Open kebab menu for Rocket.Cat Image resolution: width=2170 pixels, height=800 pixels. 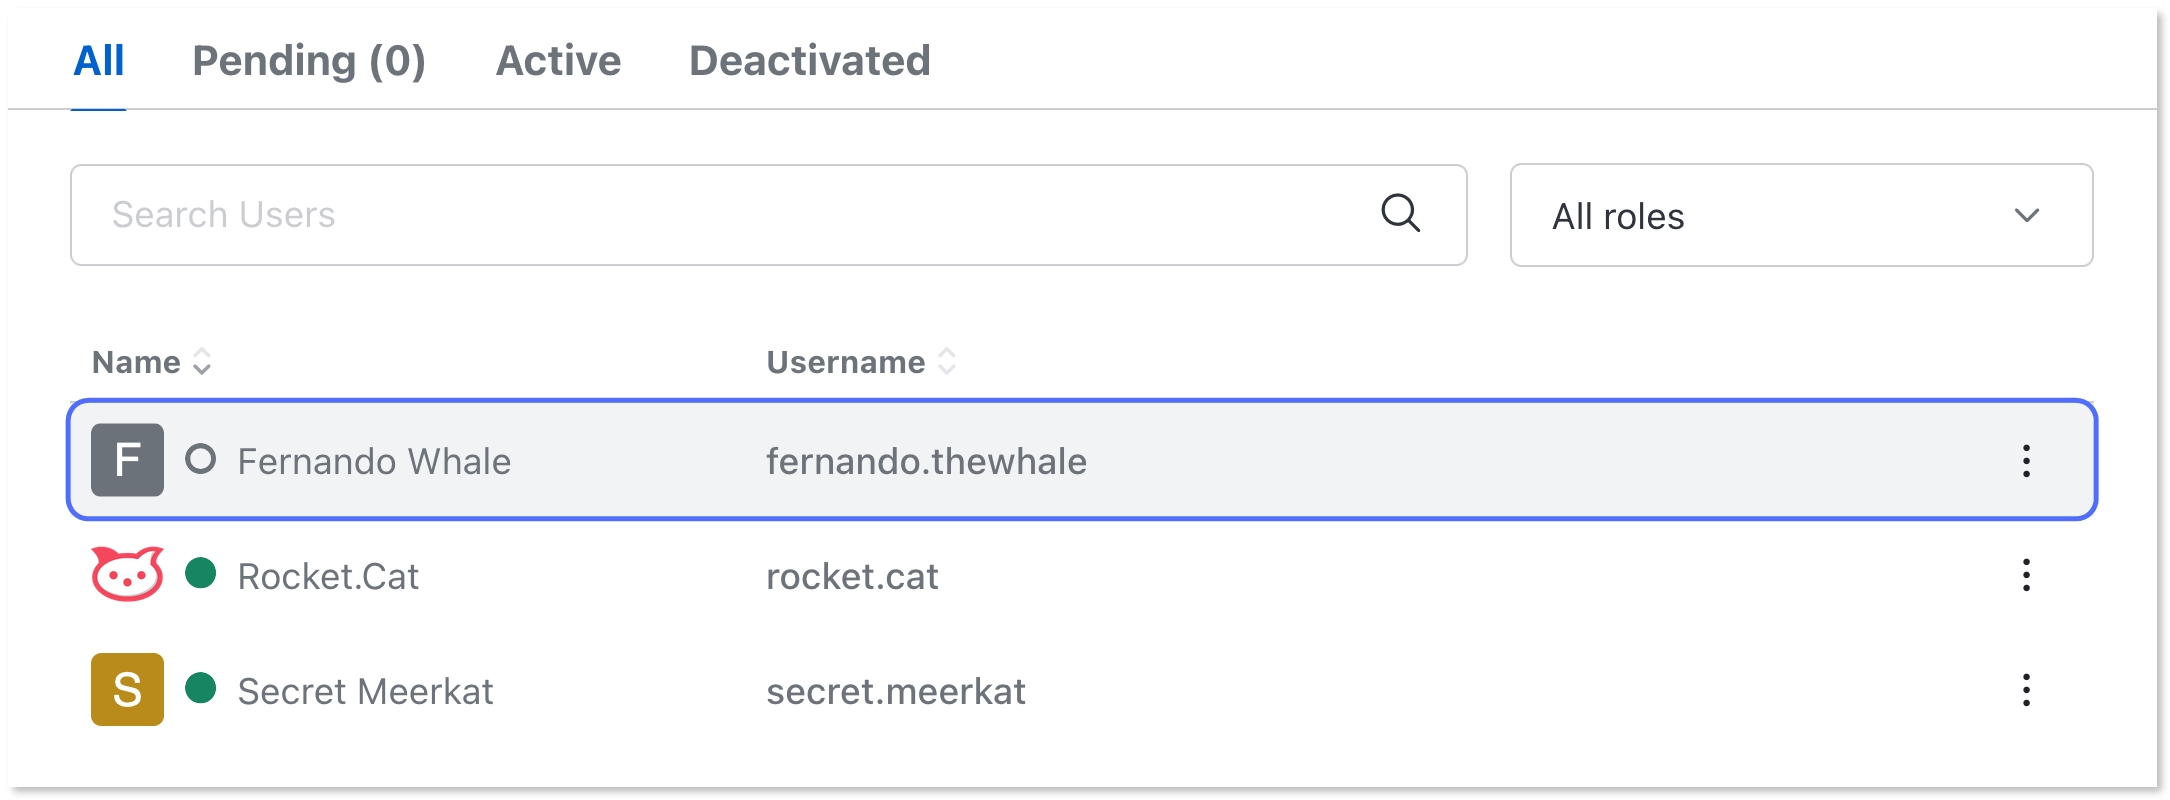2026,575
